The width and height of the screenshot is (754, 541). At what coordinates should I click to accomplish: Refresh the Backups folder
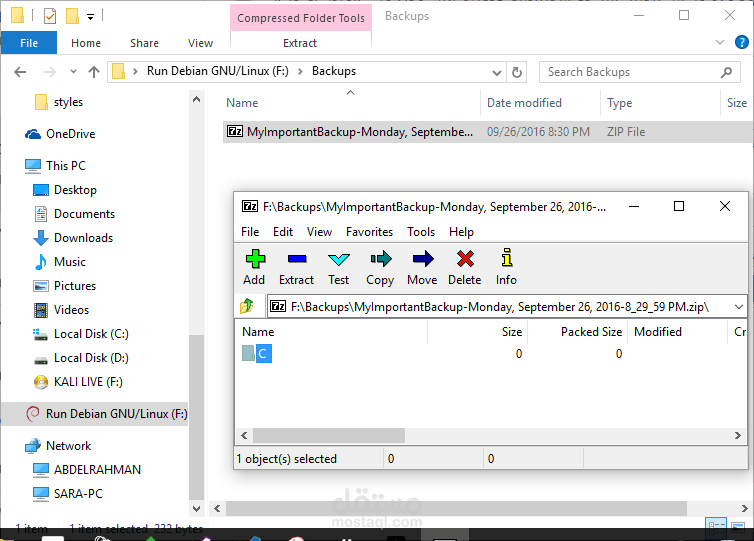click(x=516, y=72)
